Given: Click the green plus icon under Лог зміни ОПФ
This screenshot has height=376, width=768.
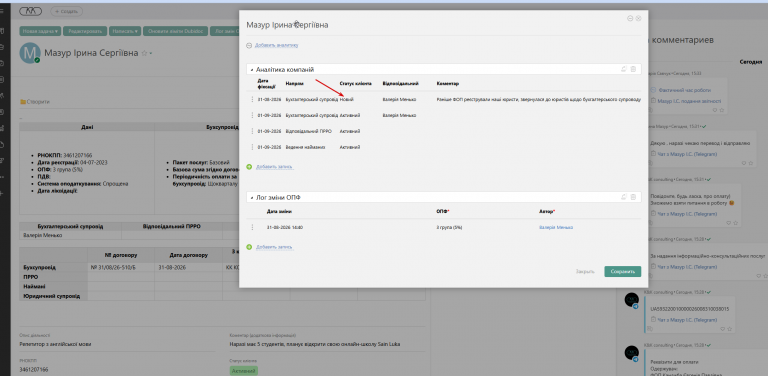Looking at the screenshot, I should [x=249, y=247].
